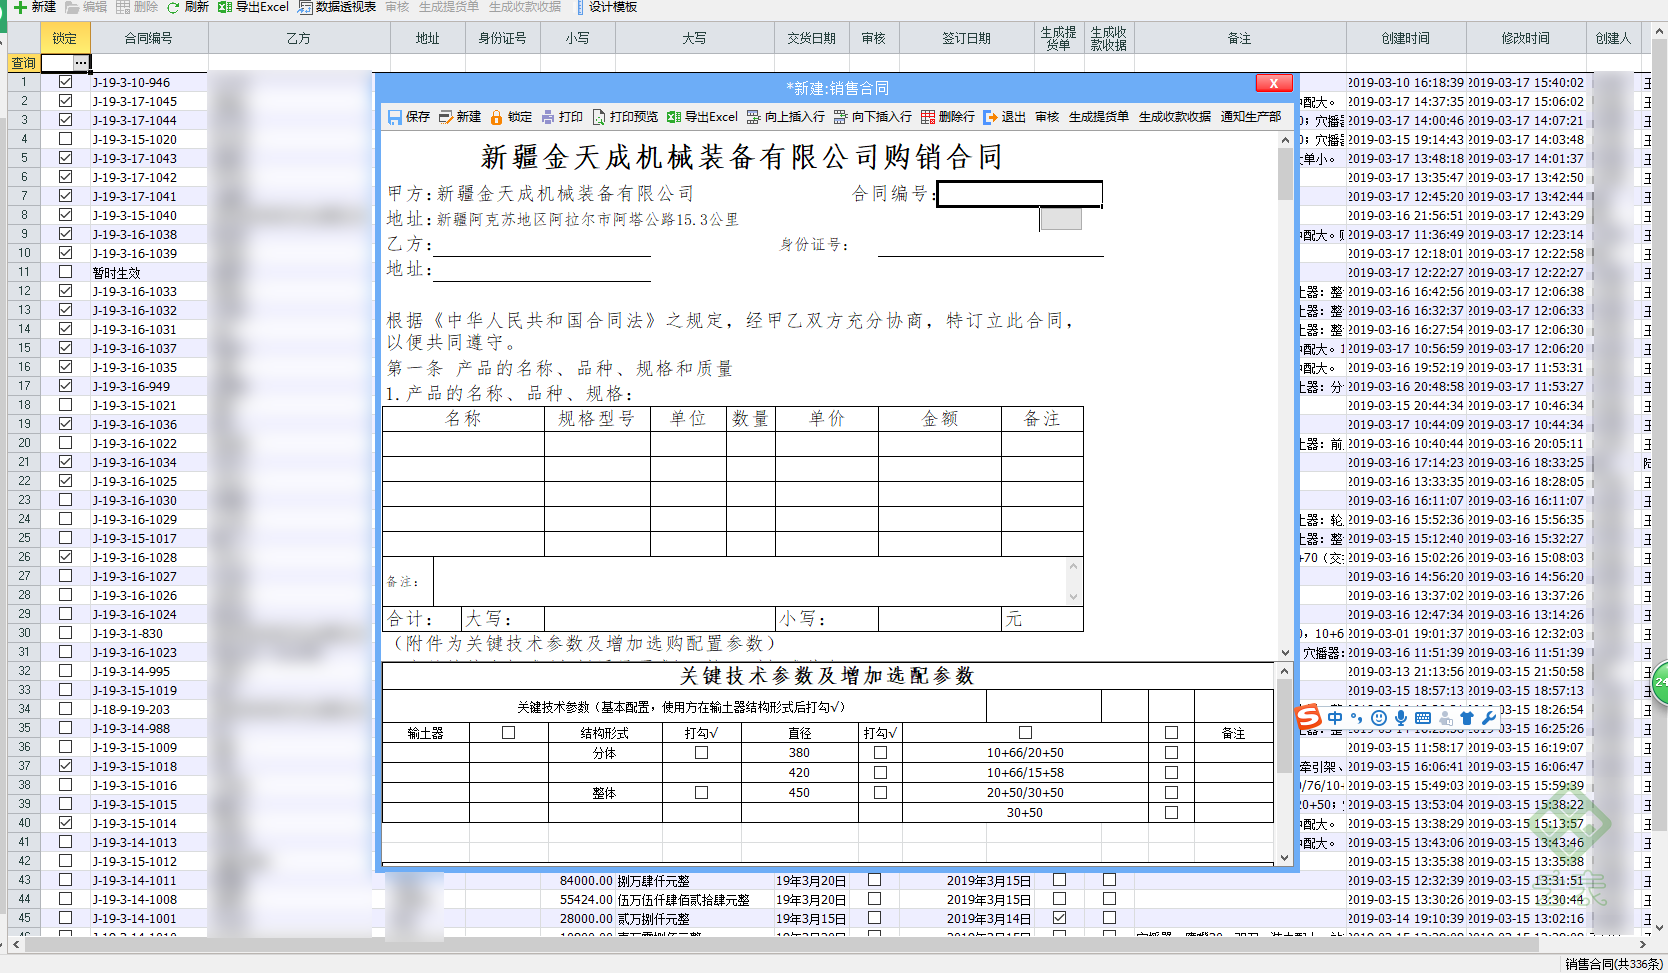
Task: Click the 身份证号 blank line in the contract form
Action: pyautogui.click(x=990, y=245)
